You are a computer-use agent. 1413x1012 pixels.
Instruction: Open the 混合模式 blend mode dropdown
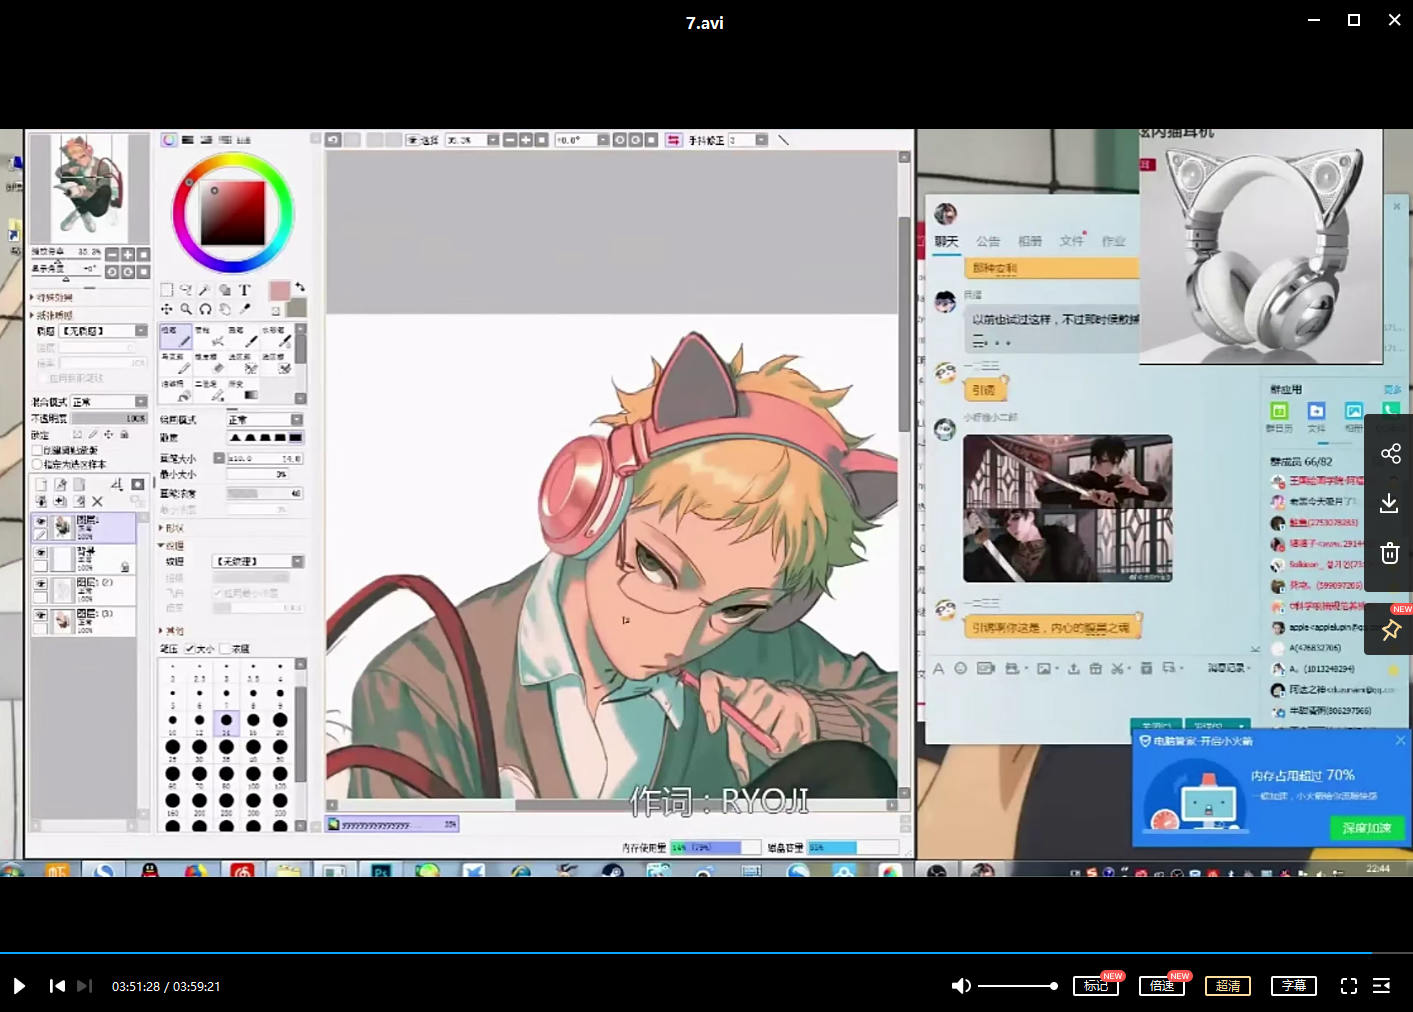coord(108,402)
